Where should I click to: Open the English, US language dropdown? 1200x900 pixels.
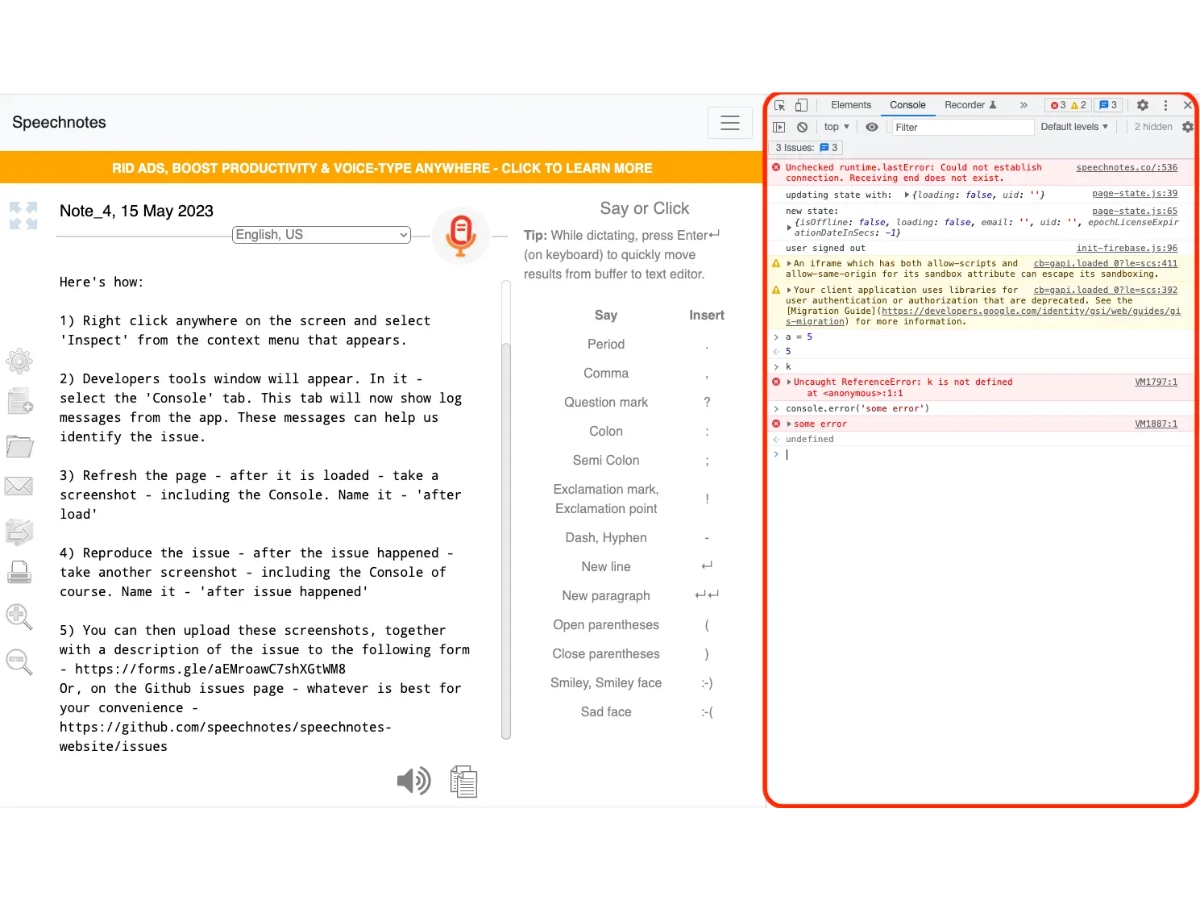pos(322,235)
